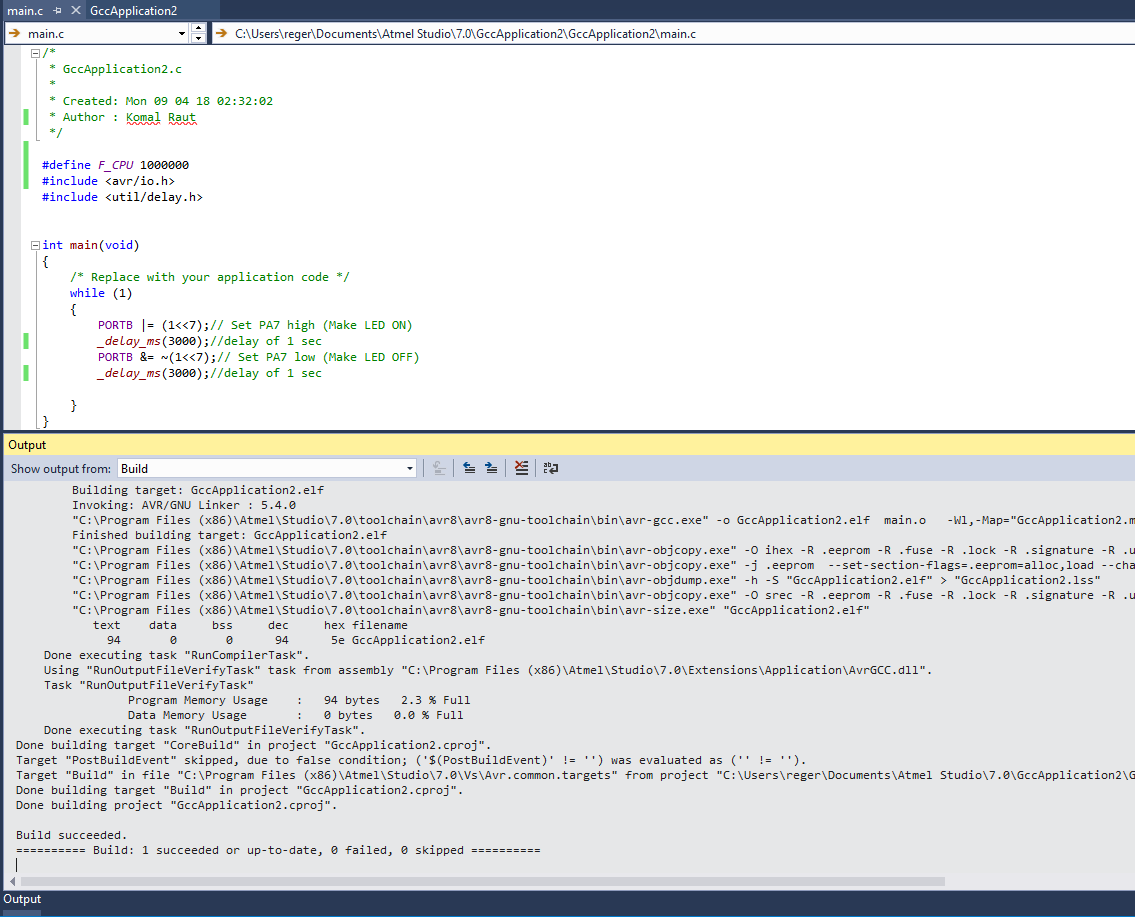Click Find Message in Code icon
The height and width of the screenshot is (917, 1135).
[x=439, y=468]
